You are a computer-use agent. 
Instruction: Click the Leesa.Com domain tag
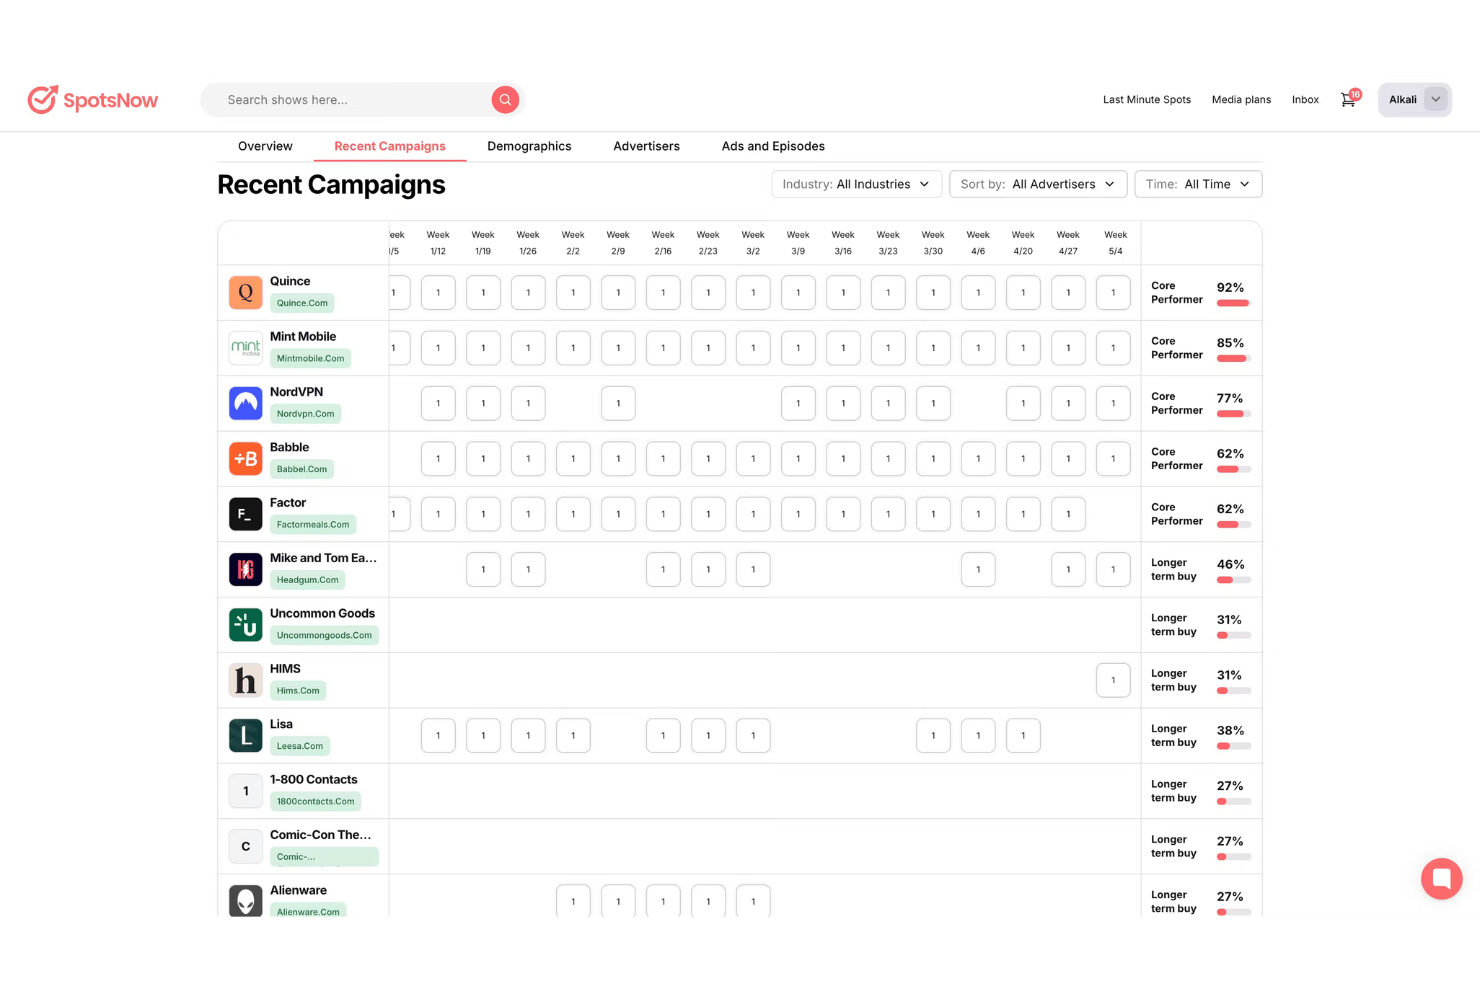300,745
